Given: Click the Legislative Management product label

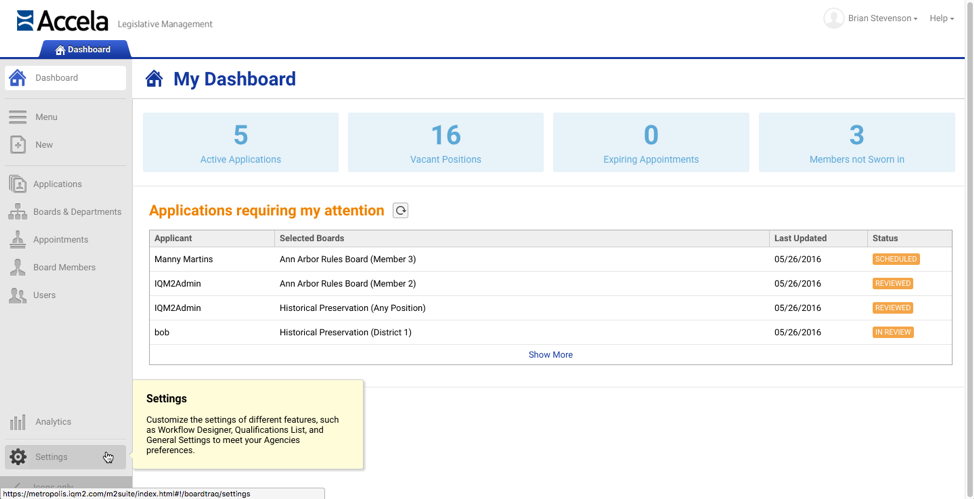Looking at the screenshot, I should pyautogui.click(x=165, y=24).
